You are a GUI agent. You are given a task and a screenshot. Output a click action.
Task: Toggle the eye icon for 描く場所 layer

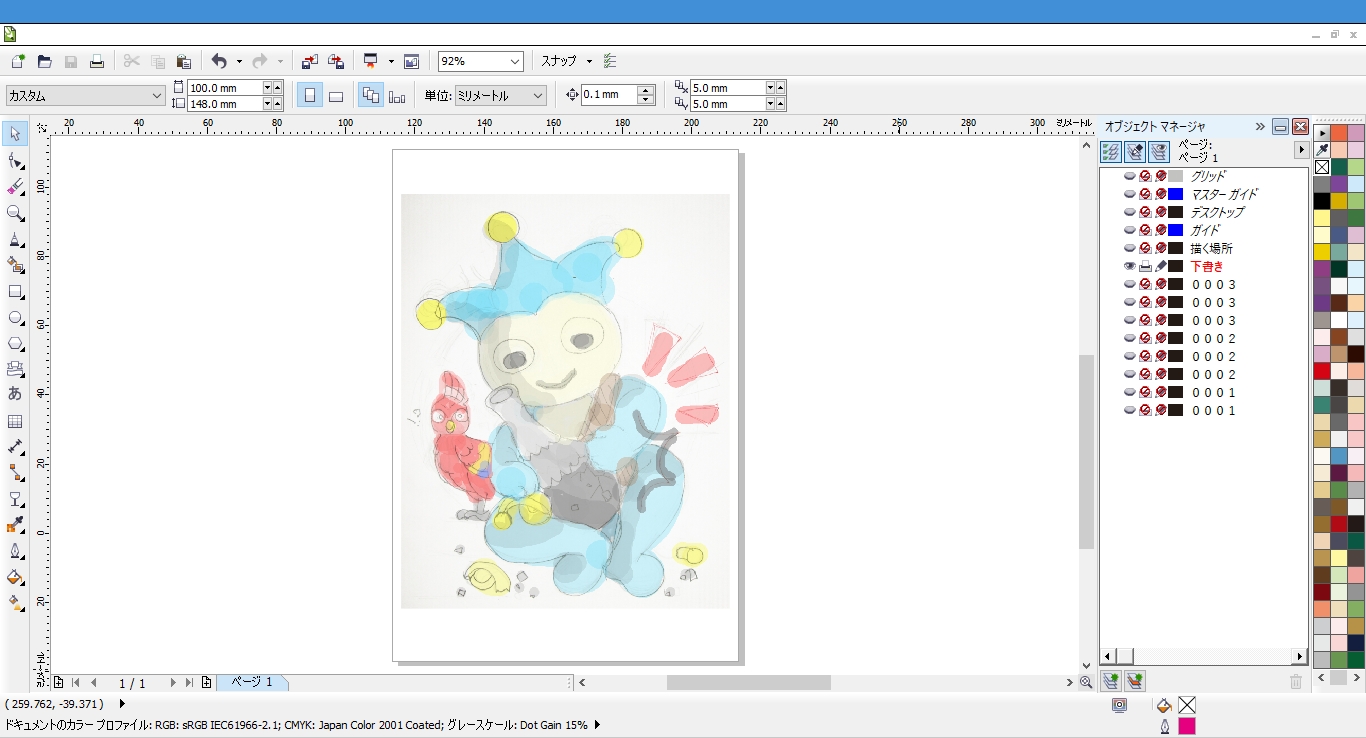pyautogui.click(x=1130, y=248)
